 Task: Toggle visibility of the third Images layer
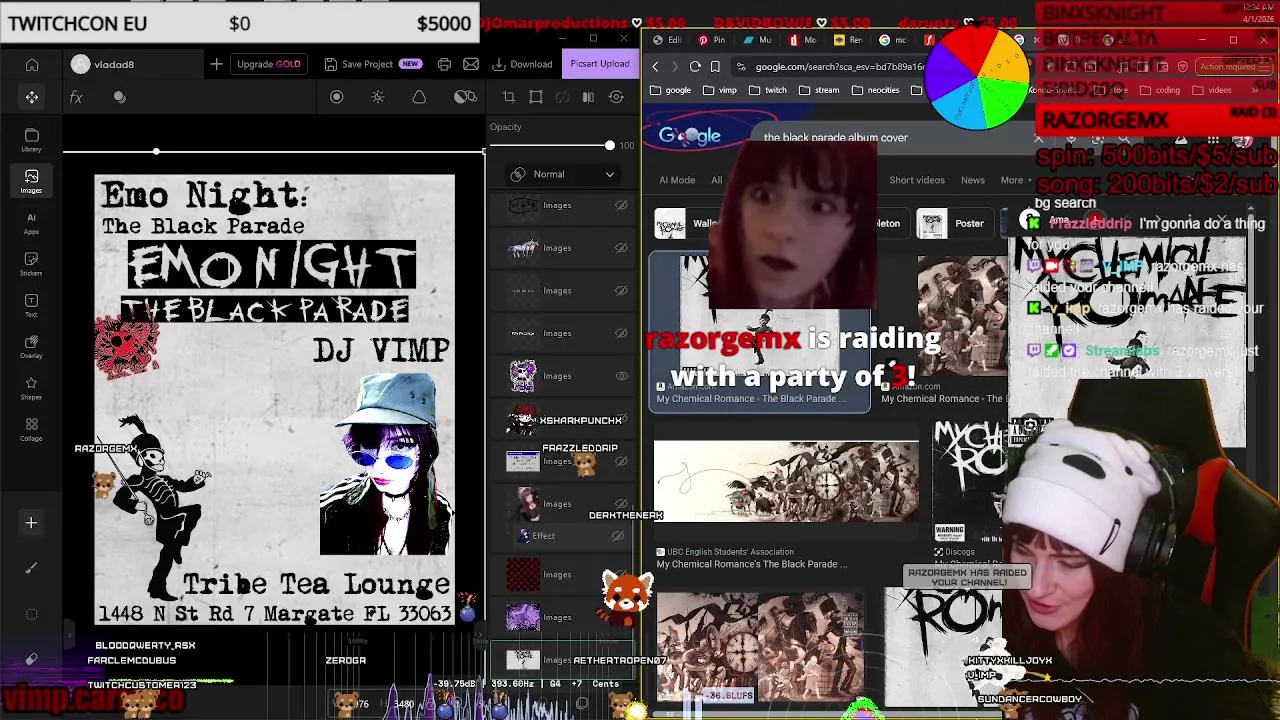pos(621,291)
